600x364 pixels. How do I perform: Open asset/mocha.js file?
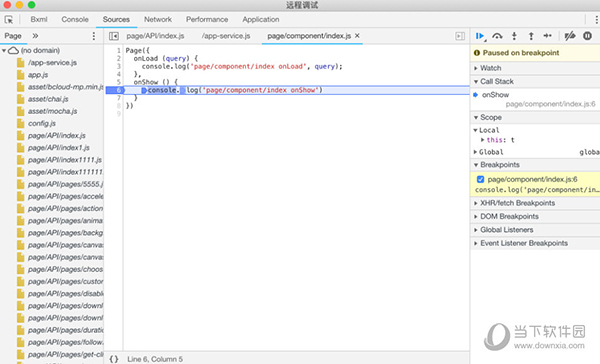[x=52, y=111]
